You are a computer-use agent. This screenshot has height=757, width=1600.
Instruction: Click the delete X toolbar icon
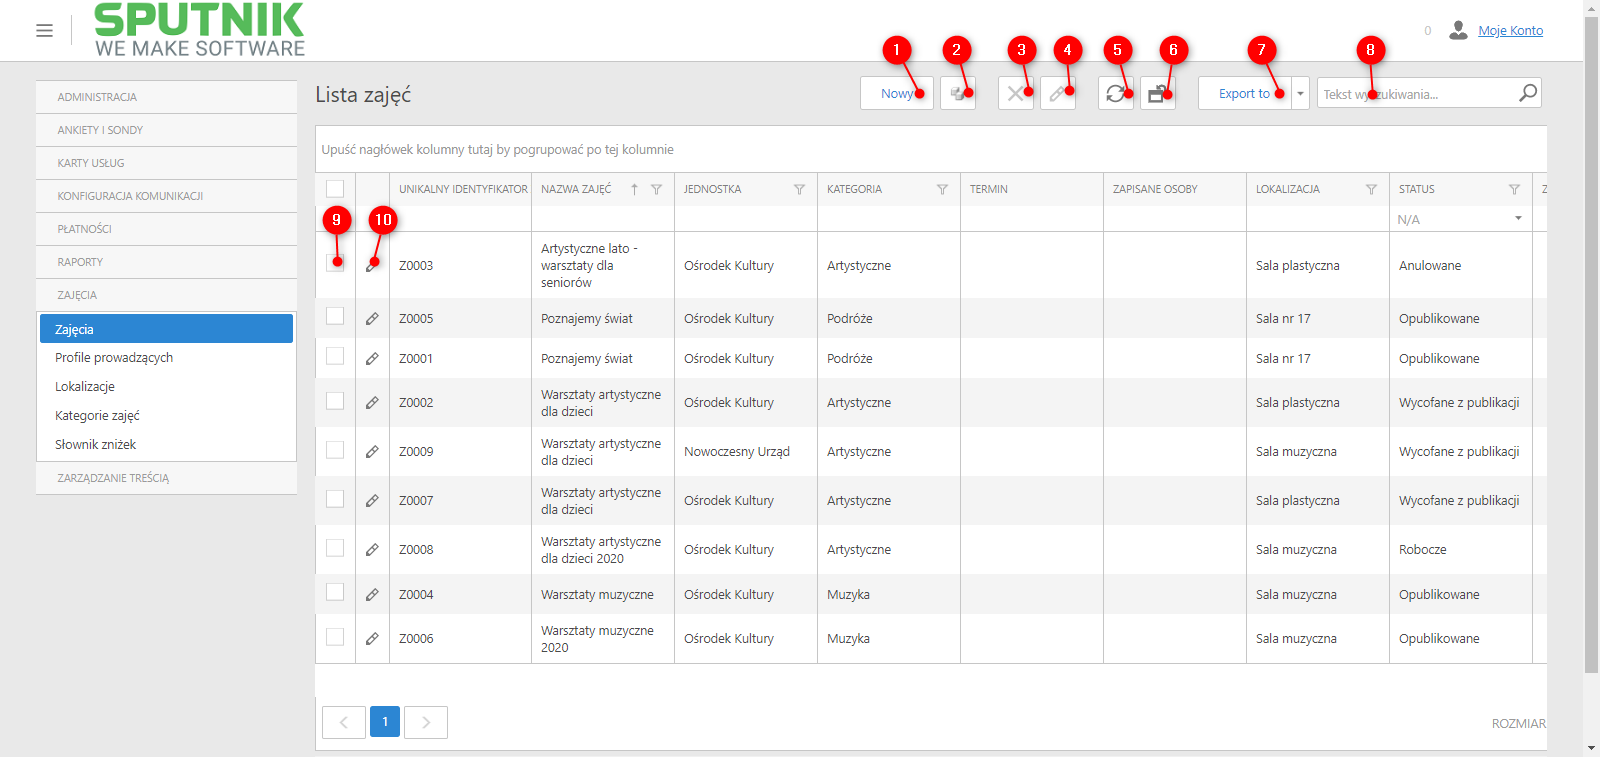click(x=1015, y=93)
